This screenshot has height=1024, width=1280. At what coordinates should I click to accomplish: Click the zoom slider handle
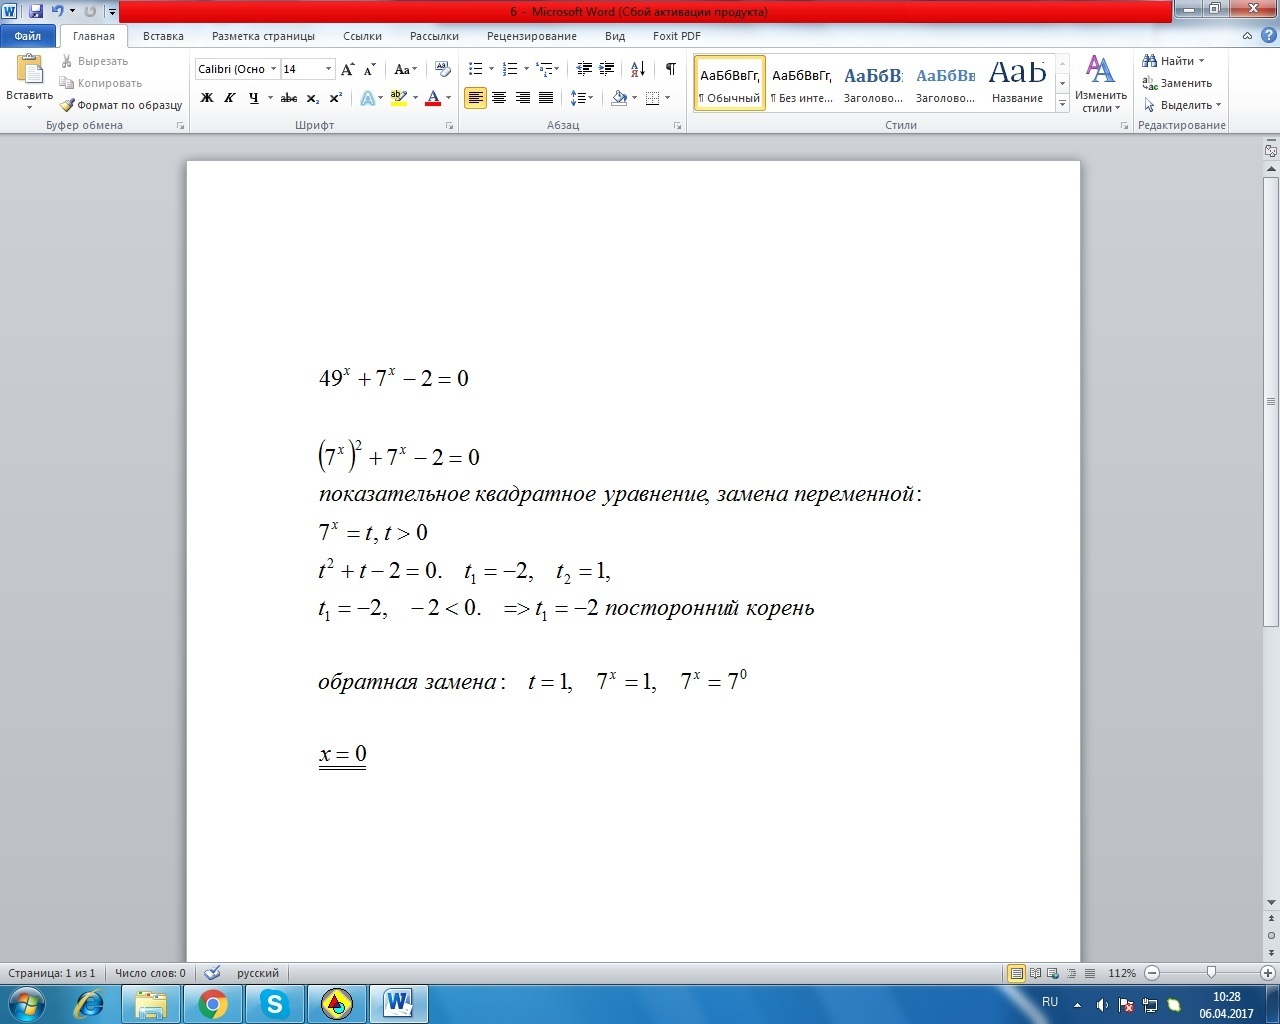click(x=1211, y=973)
